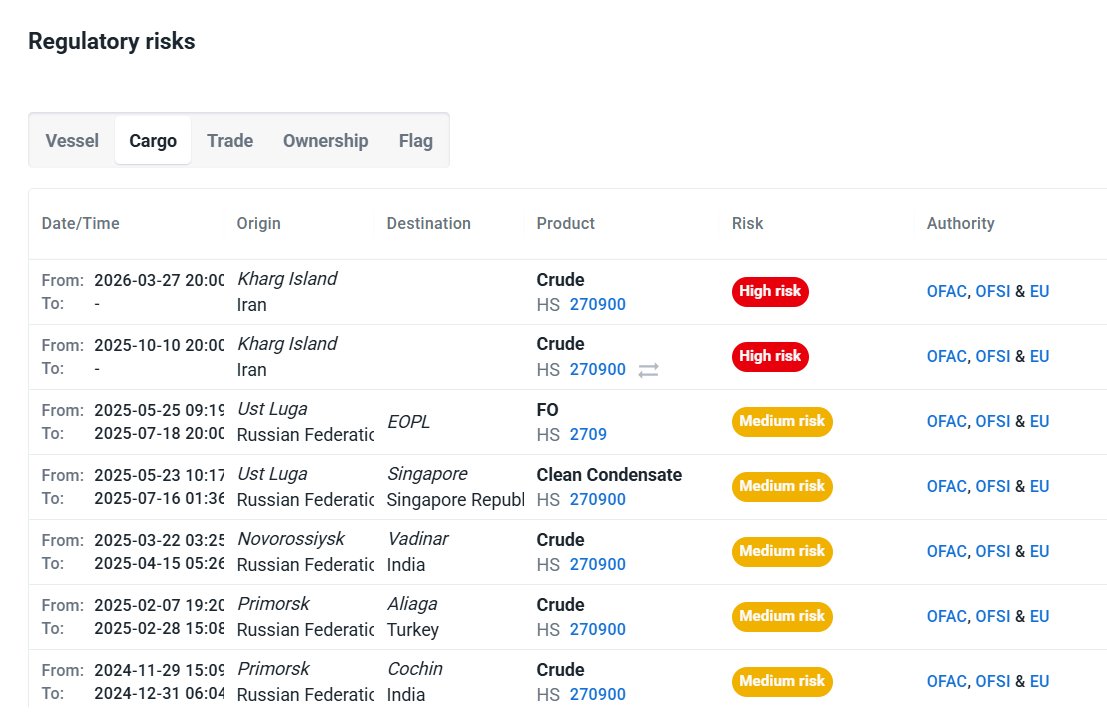Open HS 270900 link in Novorossiysk row
The height and width of the screenshot is (727, 1107).
click(x=598, y=564)
